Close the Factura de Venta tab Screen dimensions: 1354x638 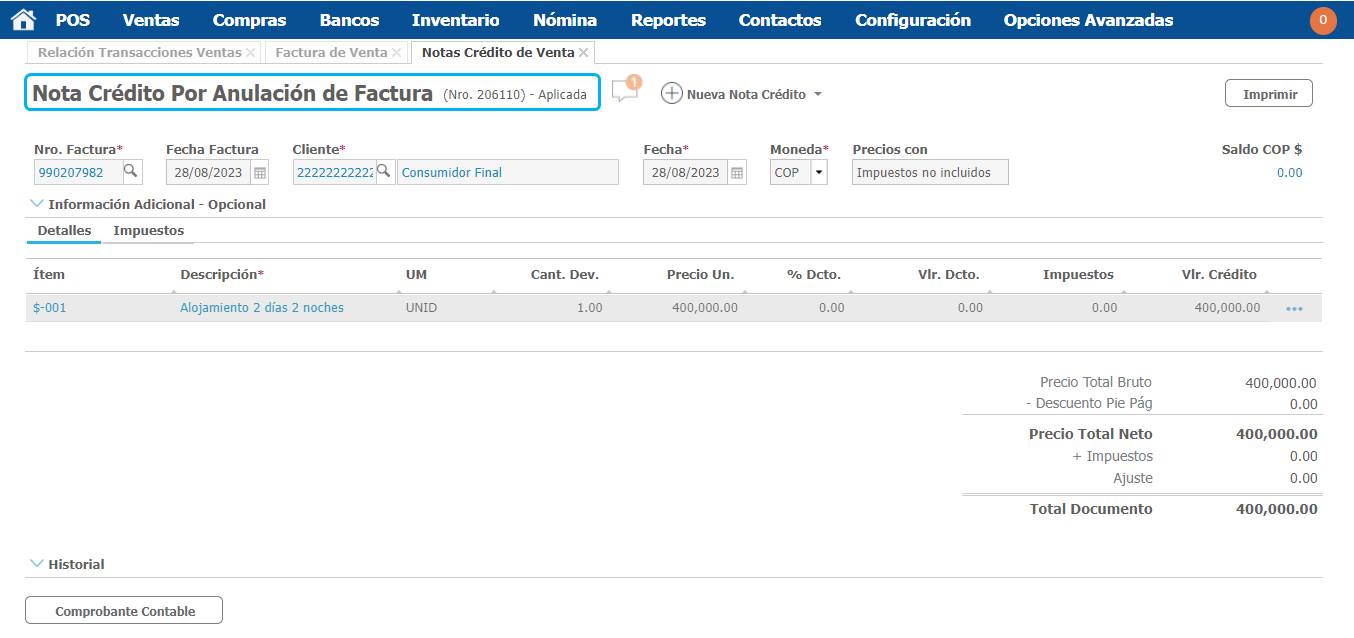[397, 53]
